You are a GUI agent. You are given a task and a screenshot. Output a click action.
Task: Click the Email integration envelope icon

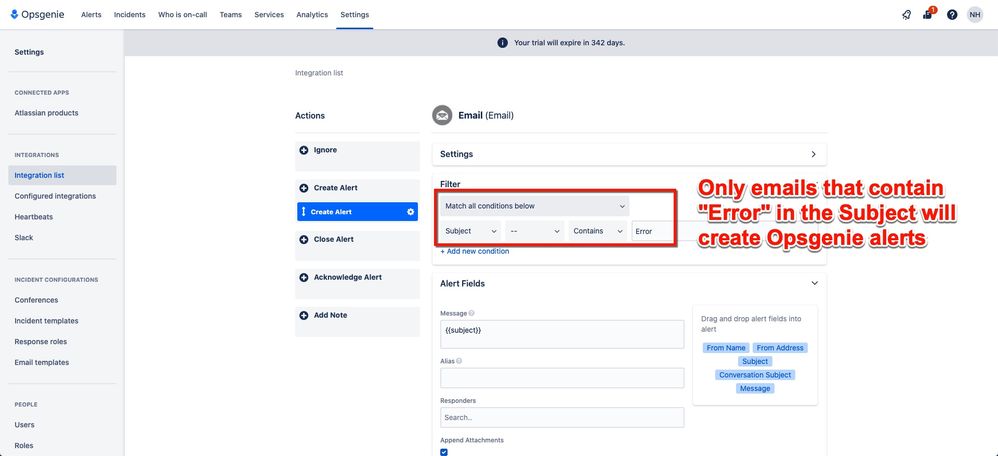click(x=442, y=115)
